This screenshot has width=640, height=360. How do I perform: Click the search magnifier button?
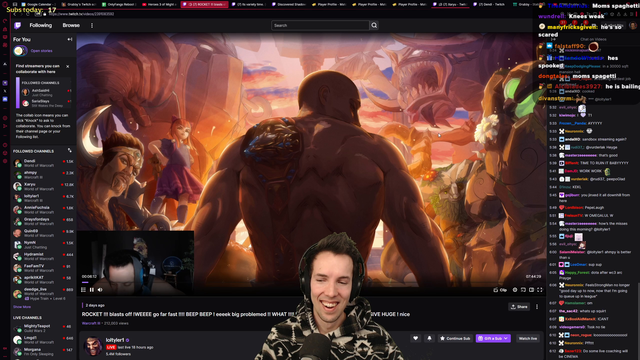click(x=374, y=25)
